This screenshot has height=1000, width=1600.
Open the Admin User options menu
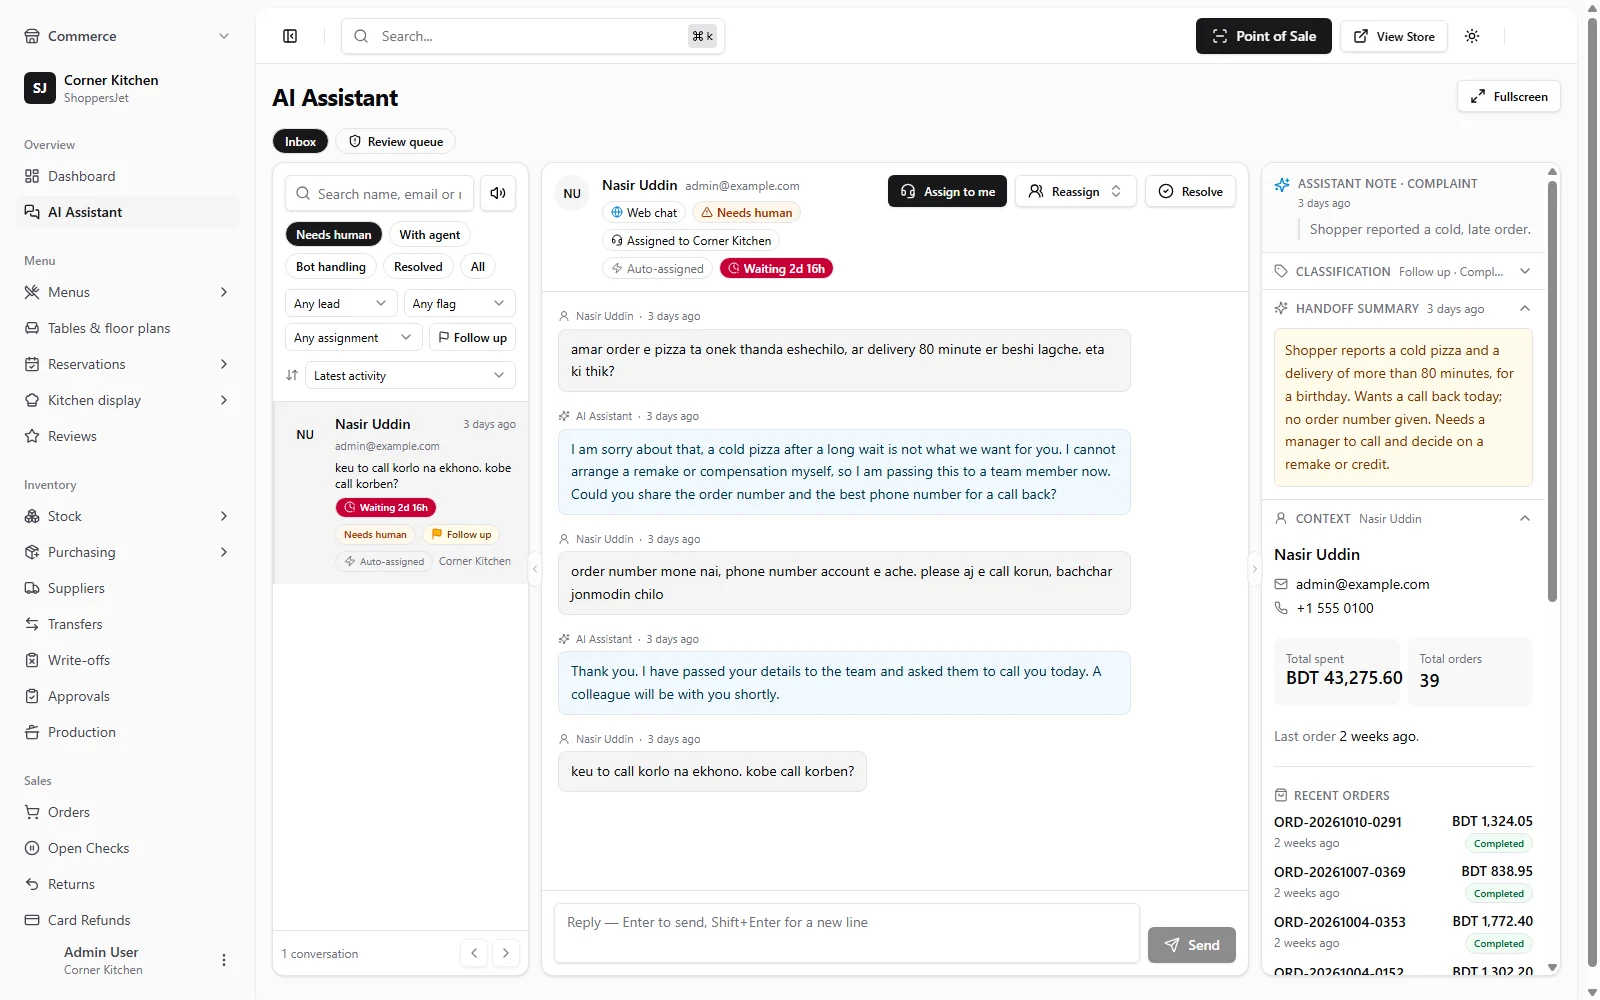(224, 960)
